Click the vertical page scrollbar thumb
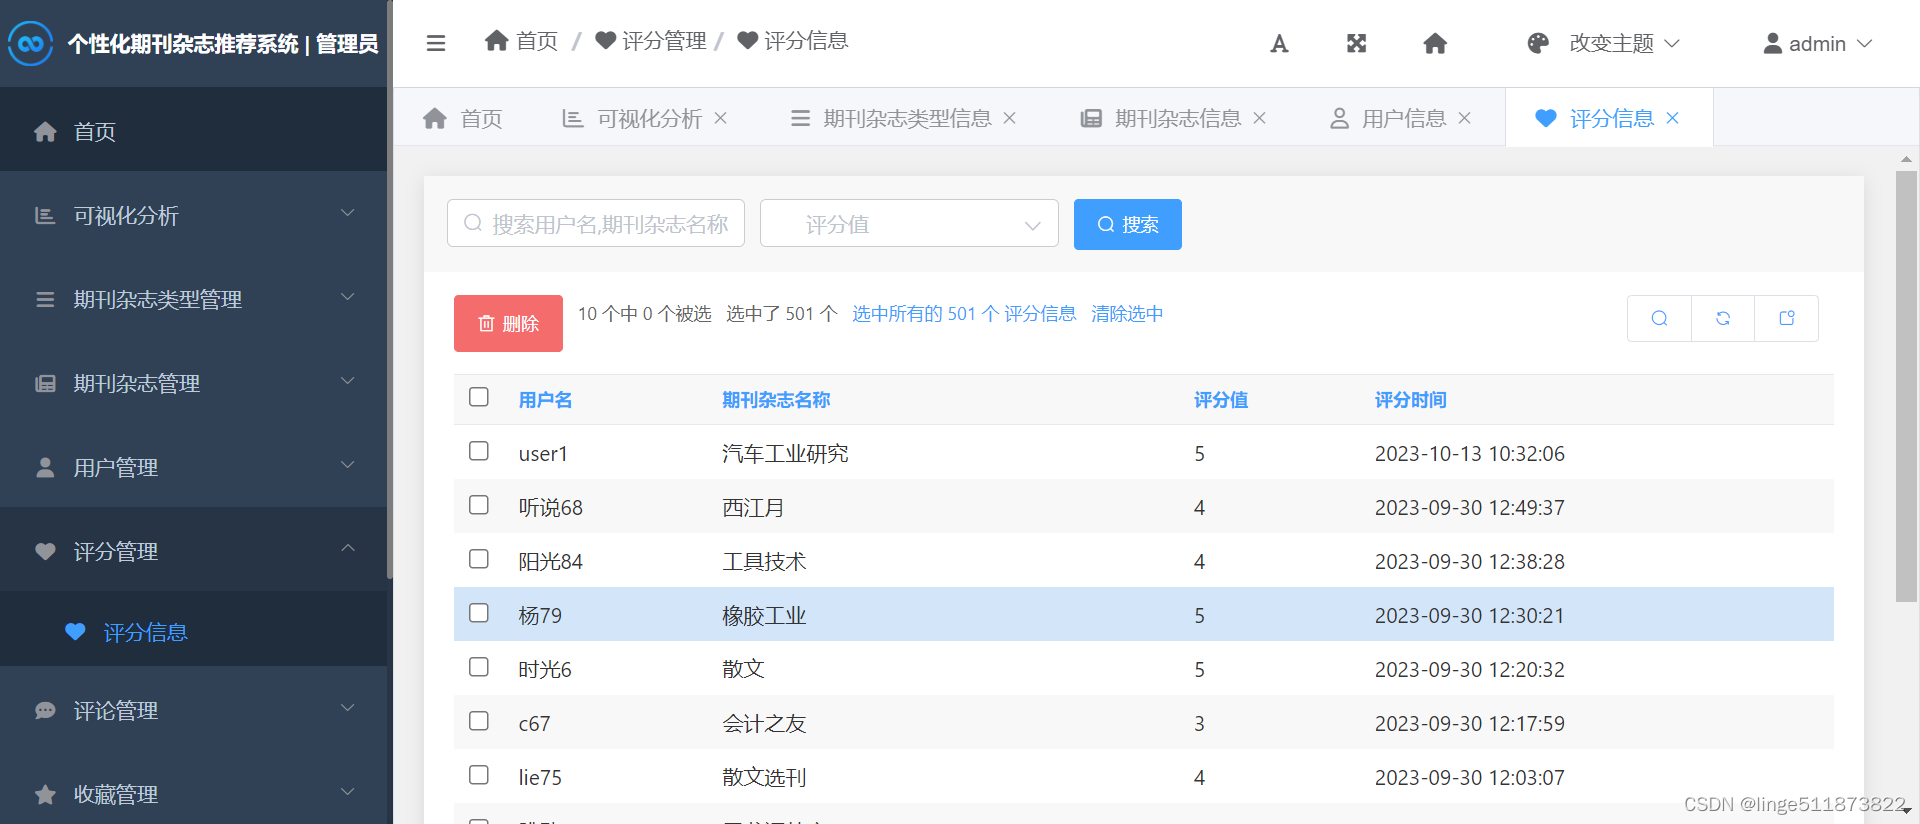 coord(1906,386)
